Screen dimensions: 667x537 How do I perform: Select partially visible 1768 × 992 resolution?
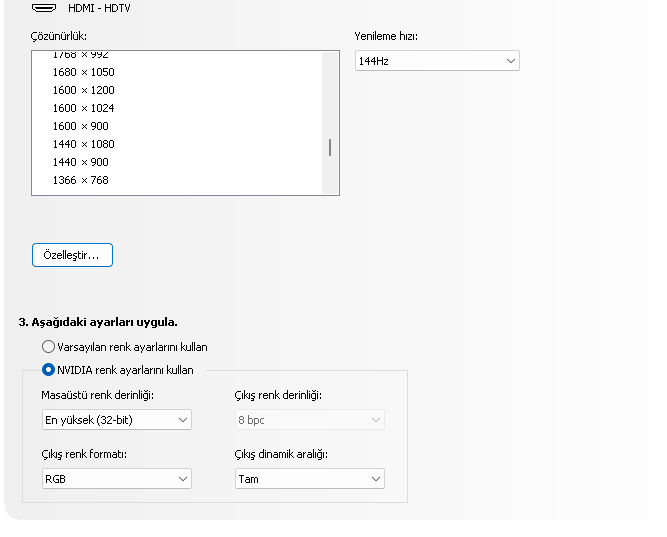(80, 56)
